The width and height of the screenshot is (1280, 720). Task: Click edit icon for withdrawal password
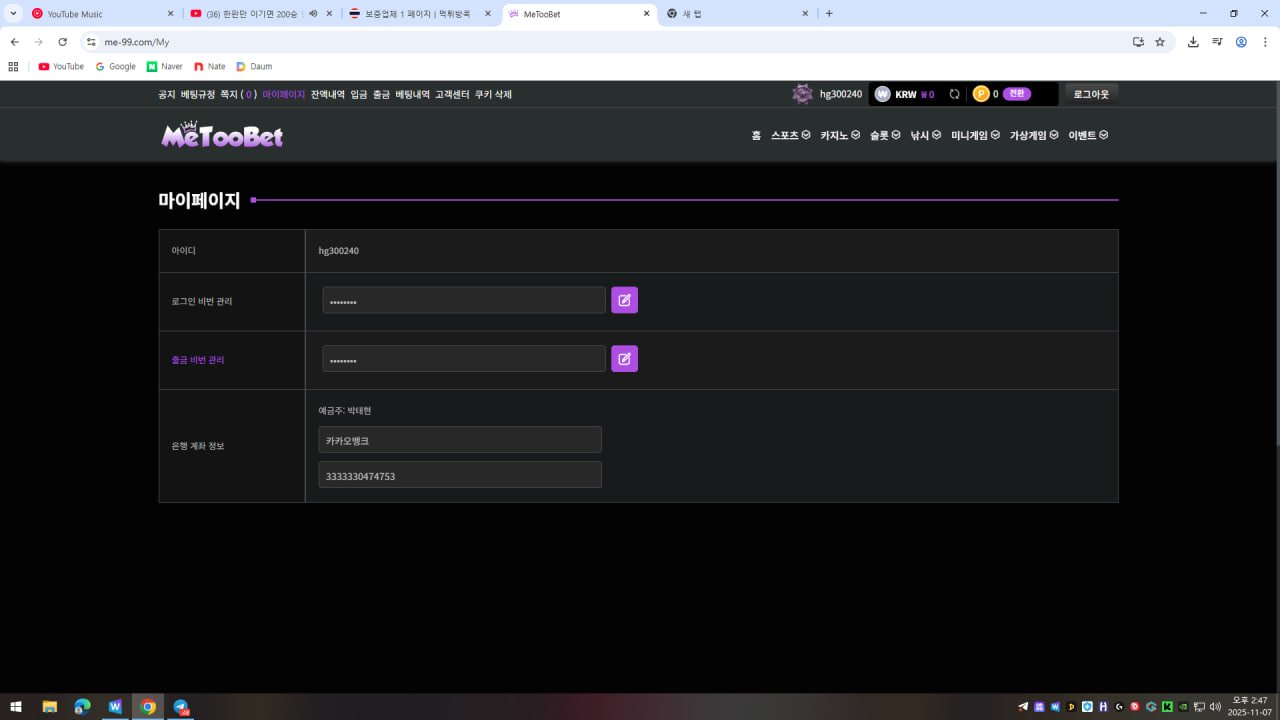[x=624, y=359]
